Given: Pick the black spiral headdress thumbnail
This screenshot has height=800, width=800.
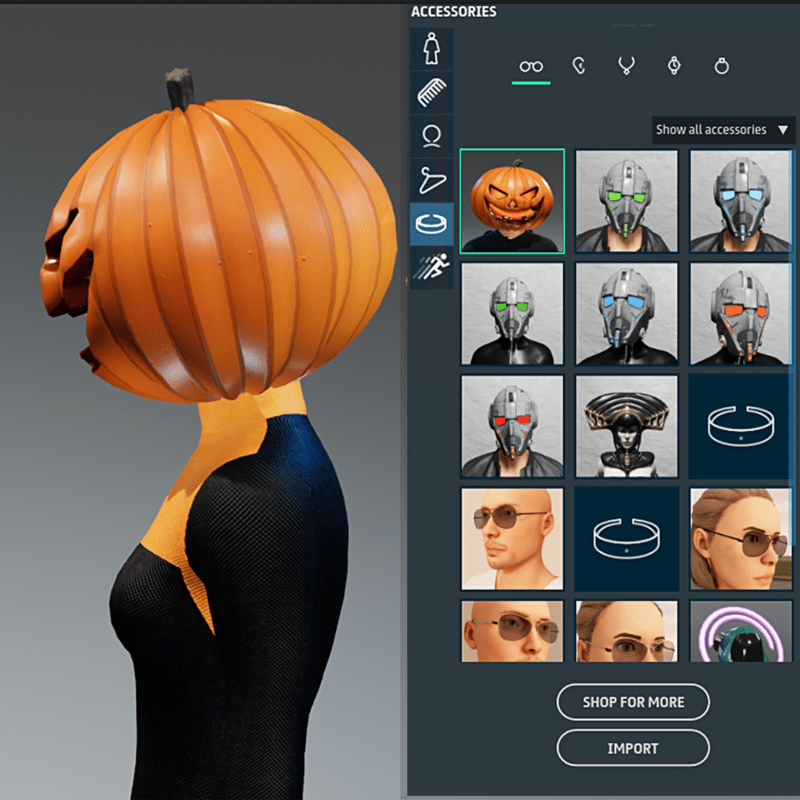Looking at the screenshot, I should (627, 427).
